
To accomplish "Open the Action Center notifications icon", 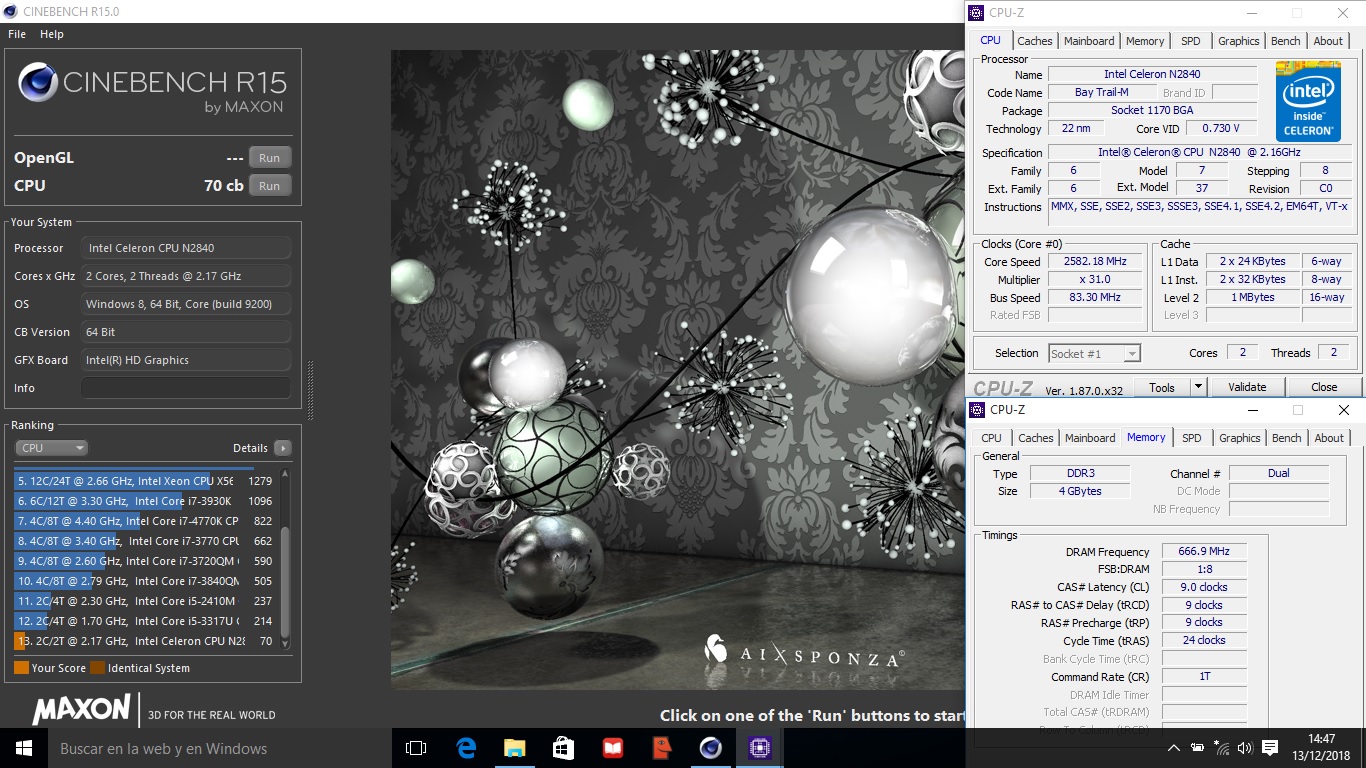I will coord(1270,748).
